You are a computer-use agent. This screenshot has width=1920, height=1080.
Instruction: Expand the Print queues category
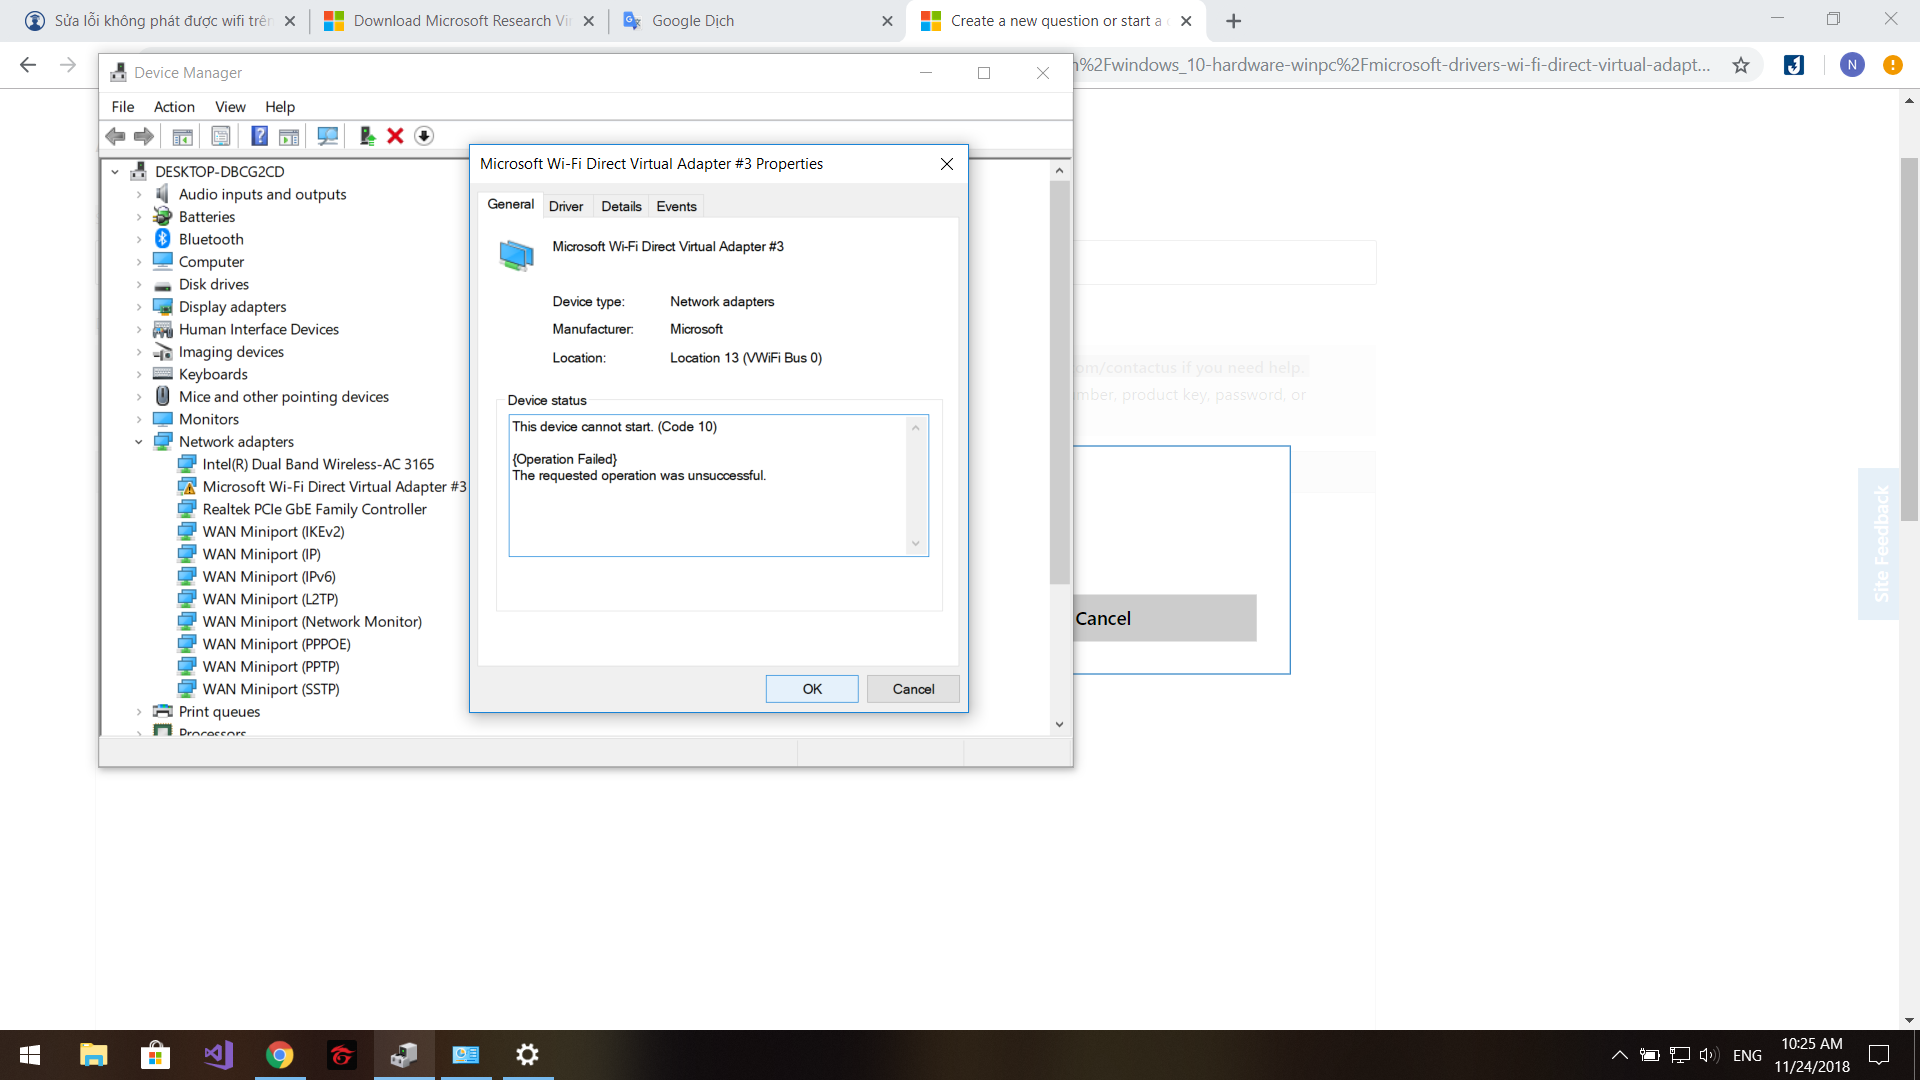click(139, 712)
